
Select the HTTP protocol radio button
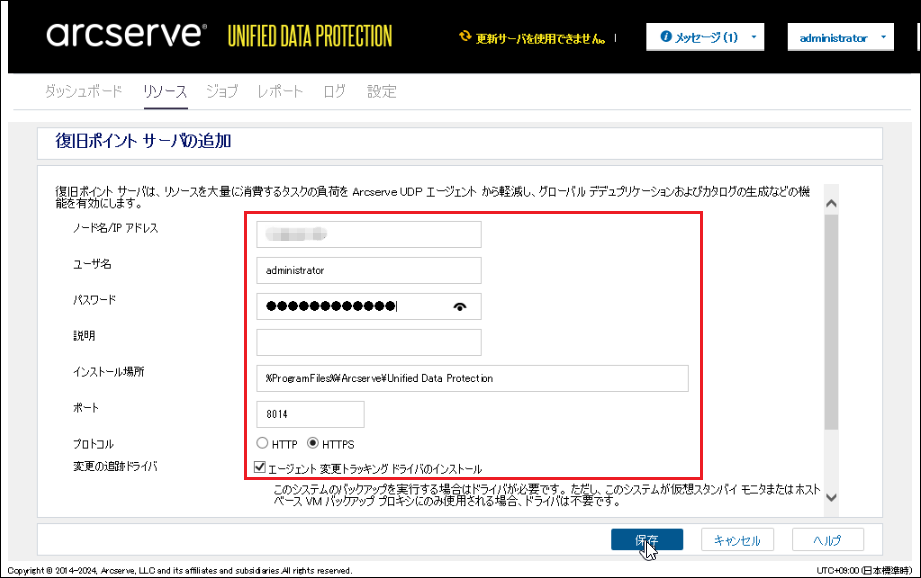coord(262,443)
